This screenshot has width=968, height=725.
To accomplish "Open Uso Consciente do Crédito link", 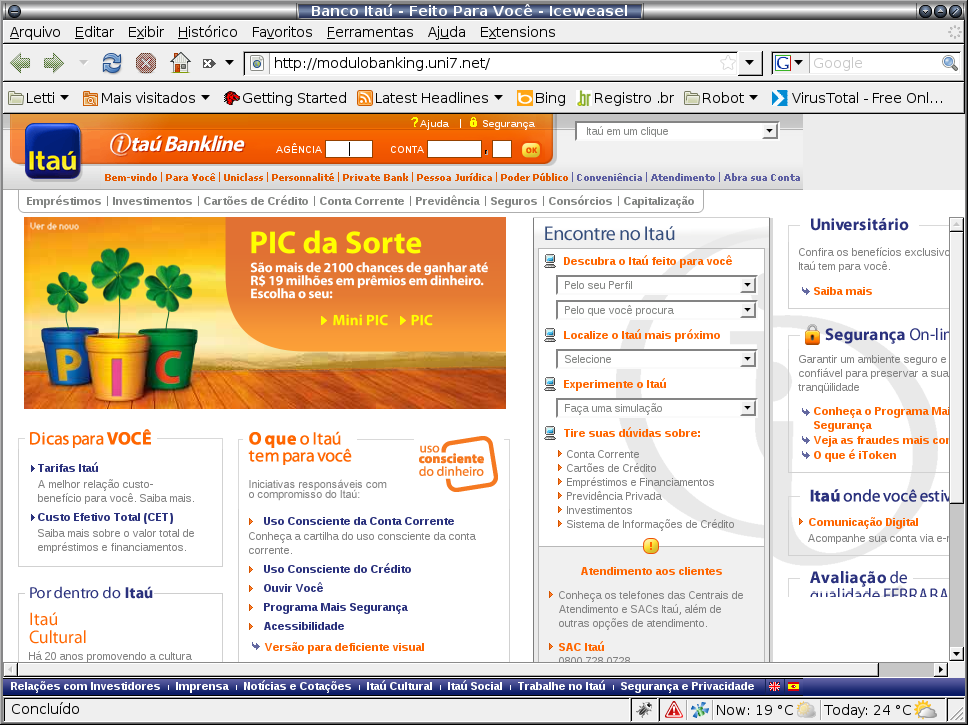I will pyautogui.click(x=337, y=569).
